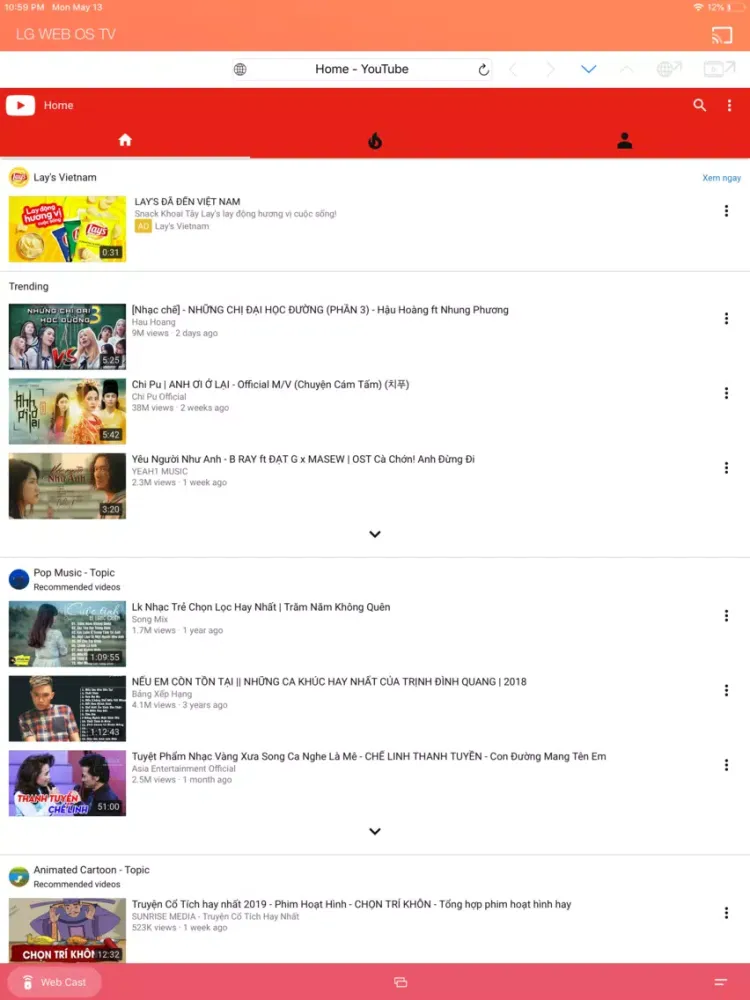Open the menu lines icon bottom right
Image resolution: width=750 pixels, height=1000 pixels.
(x=721, y=982)
